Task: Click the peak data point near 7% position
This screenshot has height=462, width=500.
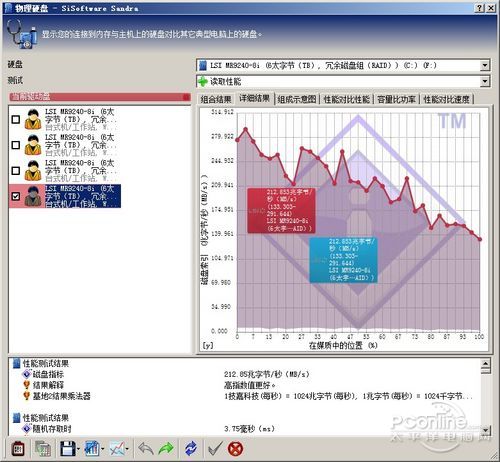Action: point(246,129)
